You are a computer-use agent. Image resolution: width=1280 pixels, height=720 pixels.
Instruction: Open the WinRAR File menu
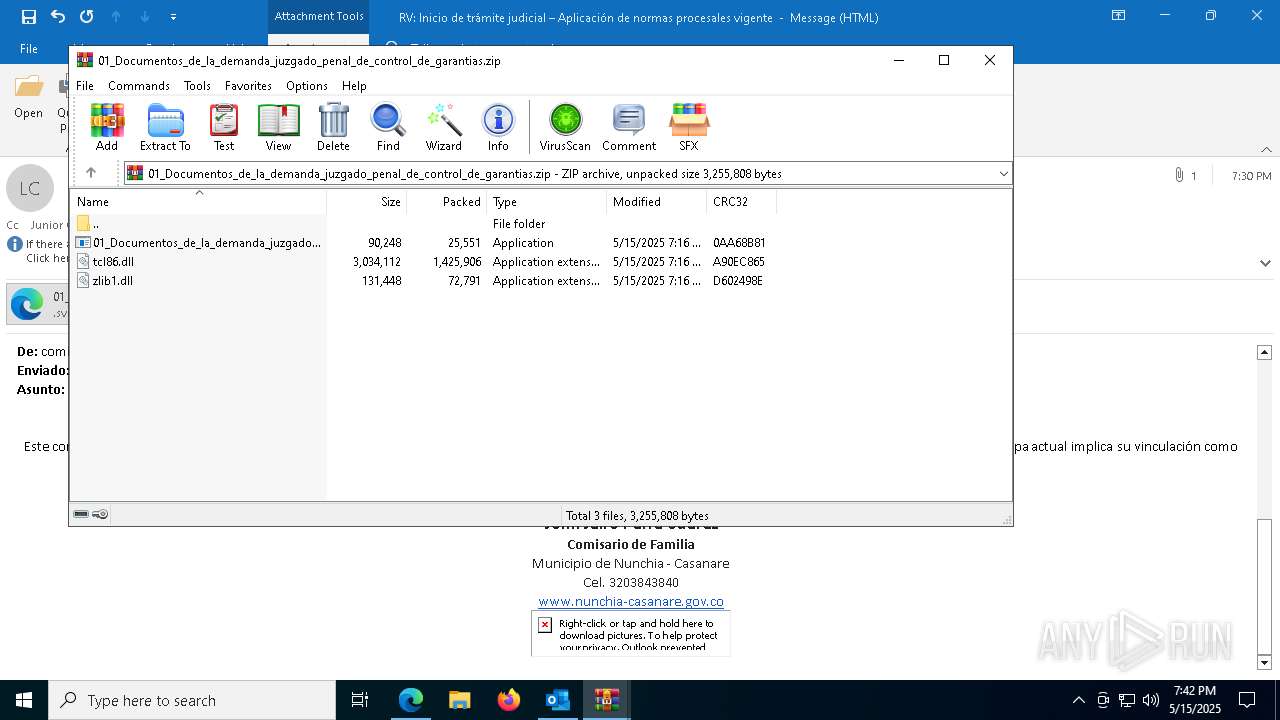pos(85,86)
